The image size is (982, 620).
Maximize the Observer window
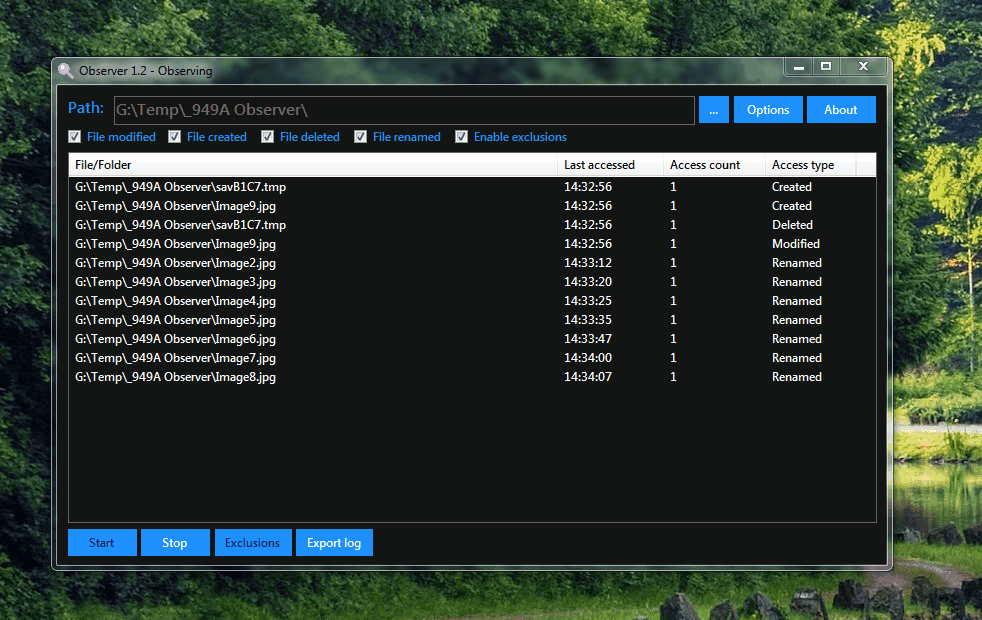coord(826,66)
